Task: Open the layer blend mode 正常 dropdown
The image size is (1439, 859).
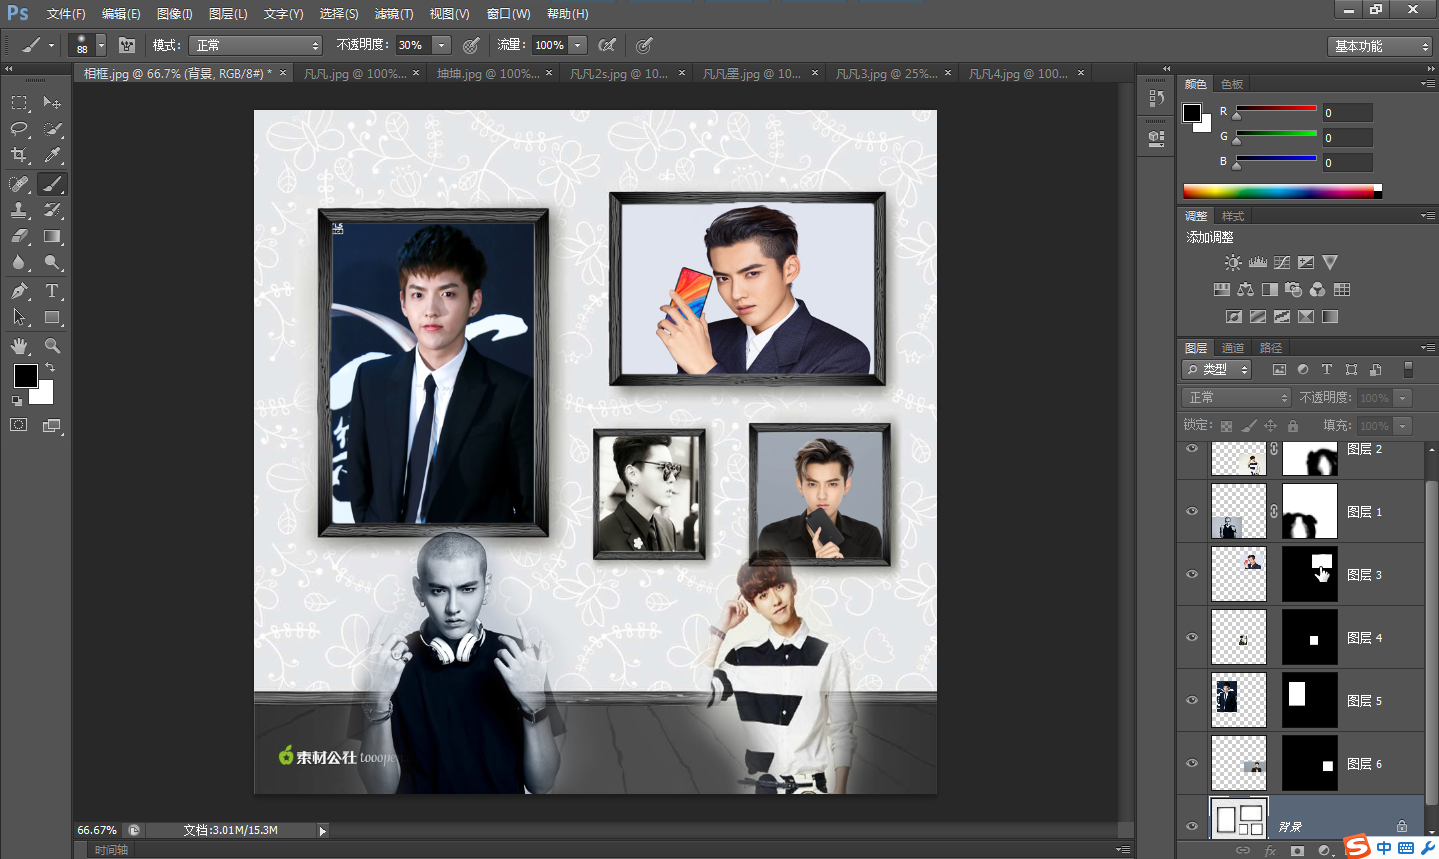Action: (1237, 398)
